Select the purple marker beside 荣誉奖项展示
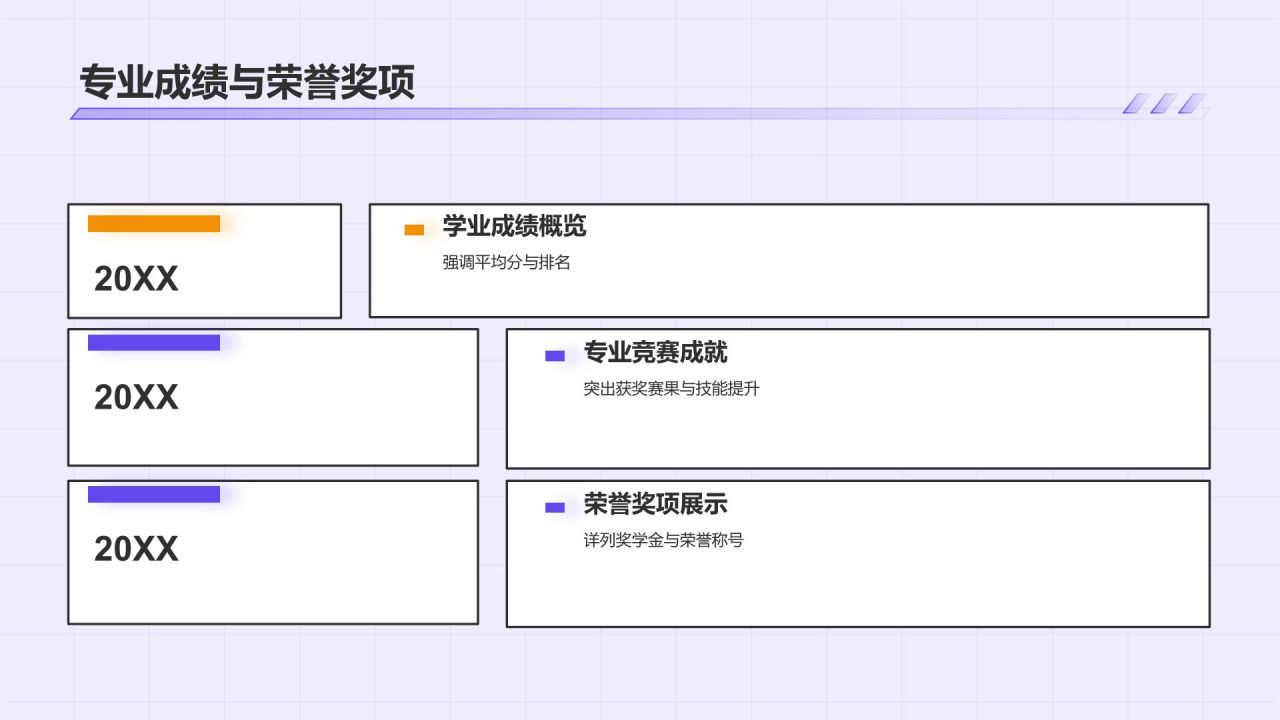 555,508
